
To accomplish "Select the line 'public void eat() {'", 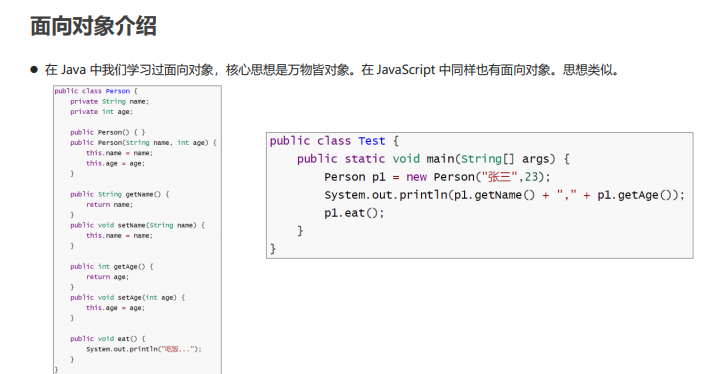I will [x=108, y=339].
